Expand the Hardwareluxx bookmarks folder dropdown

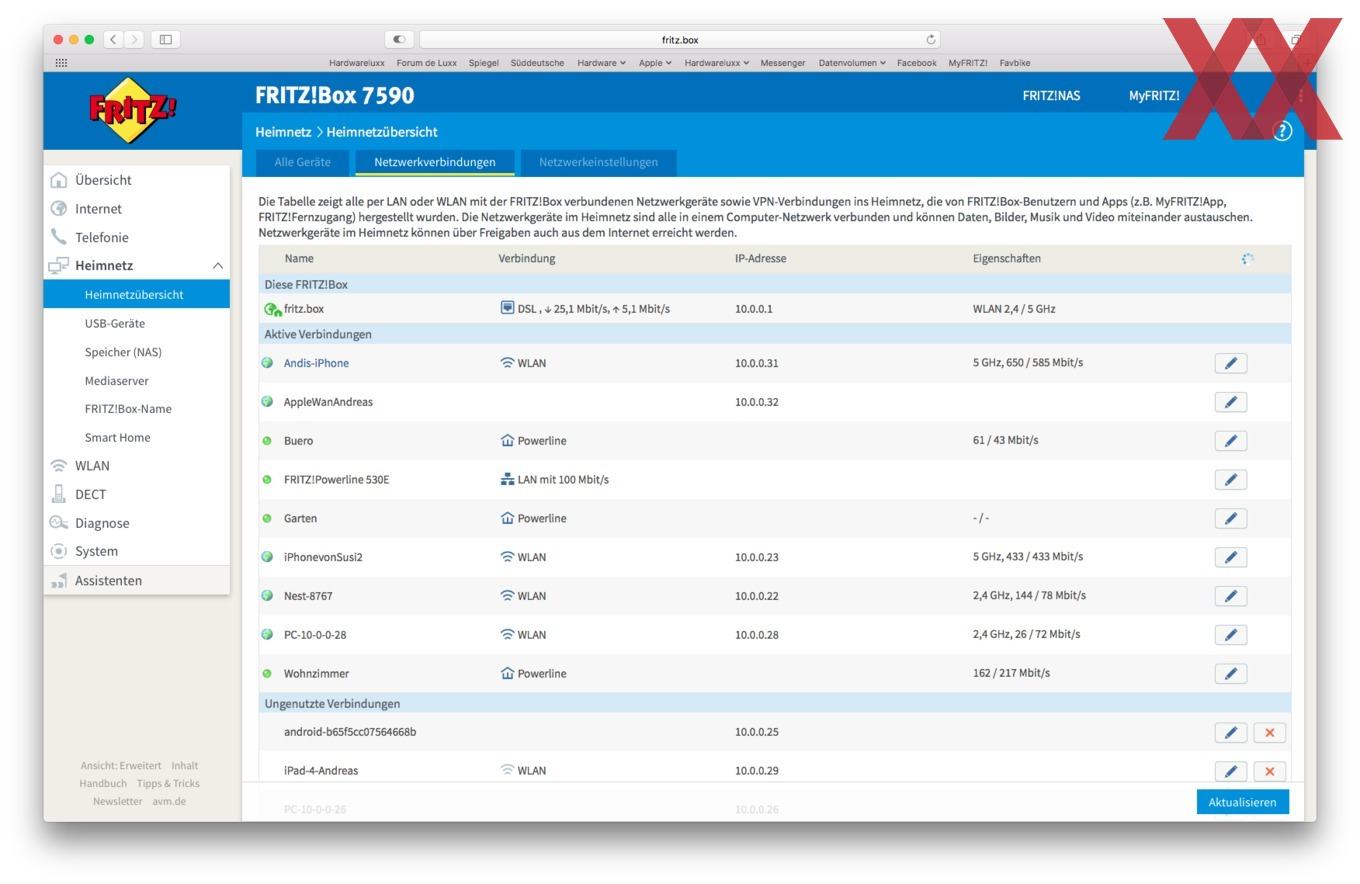(716, 63)
